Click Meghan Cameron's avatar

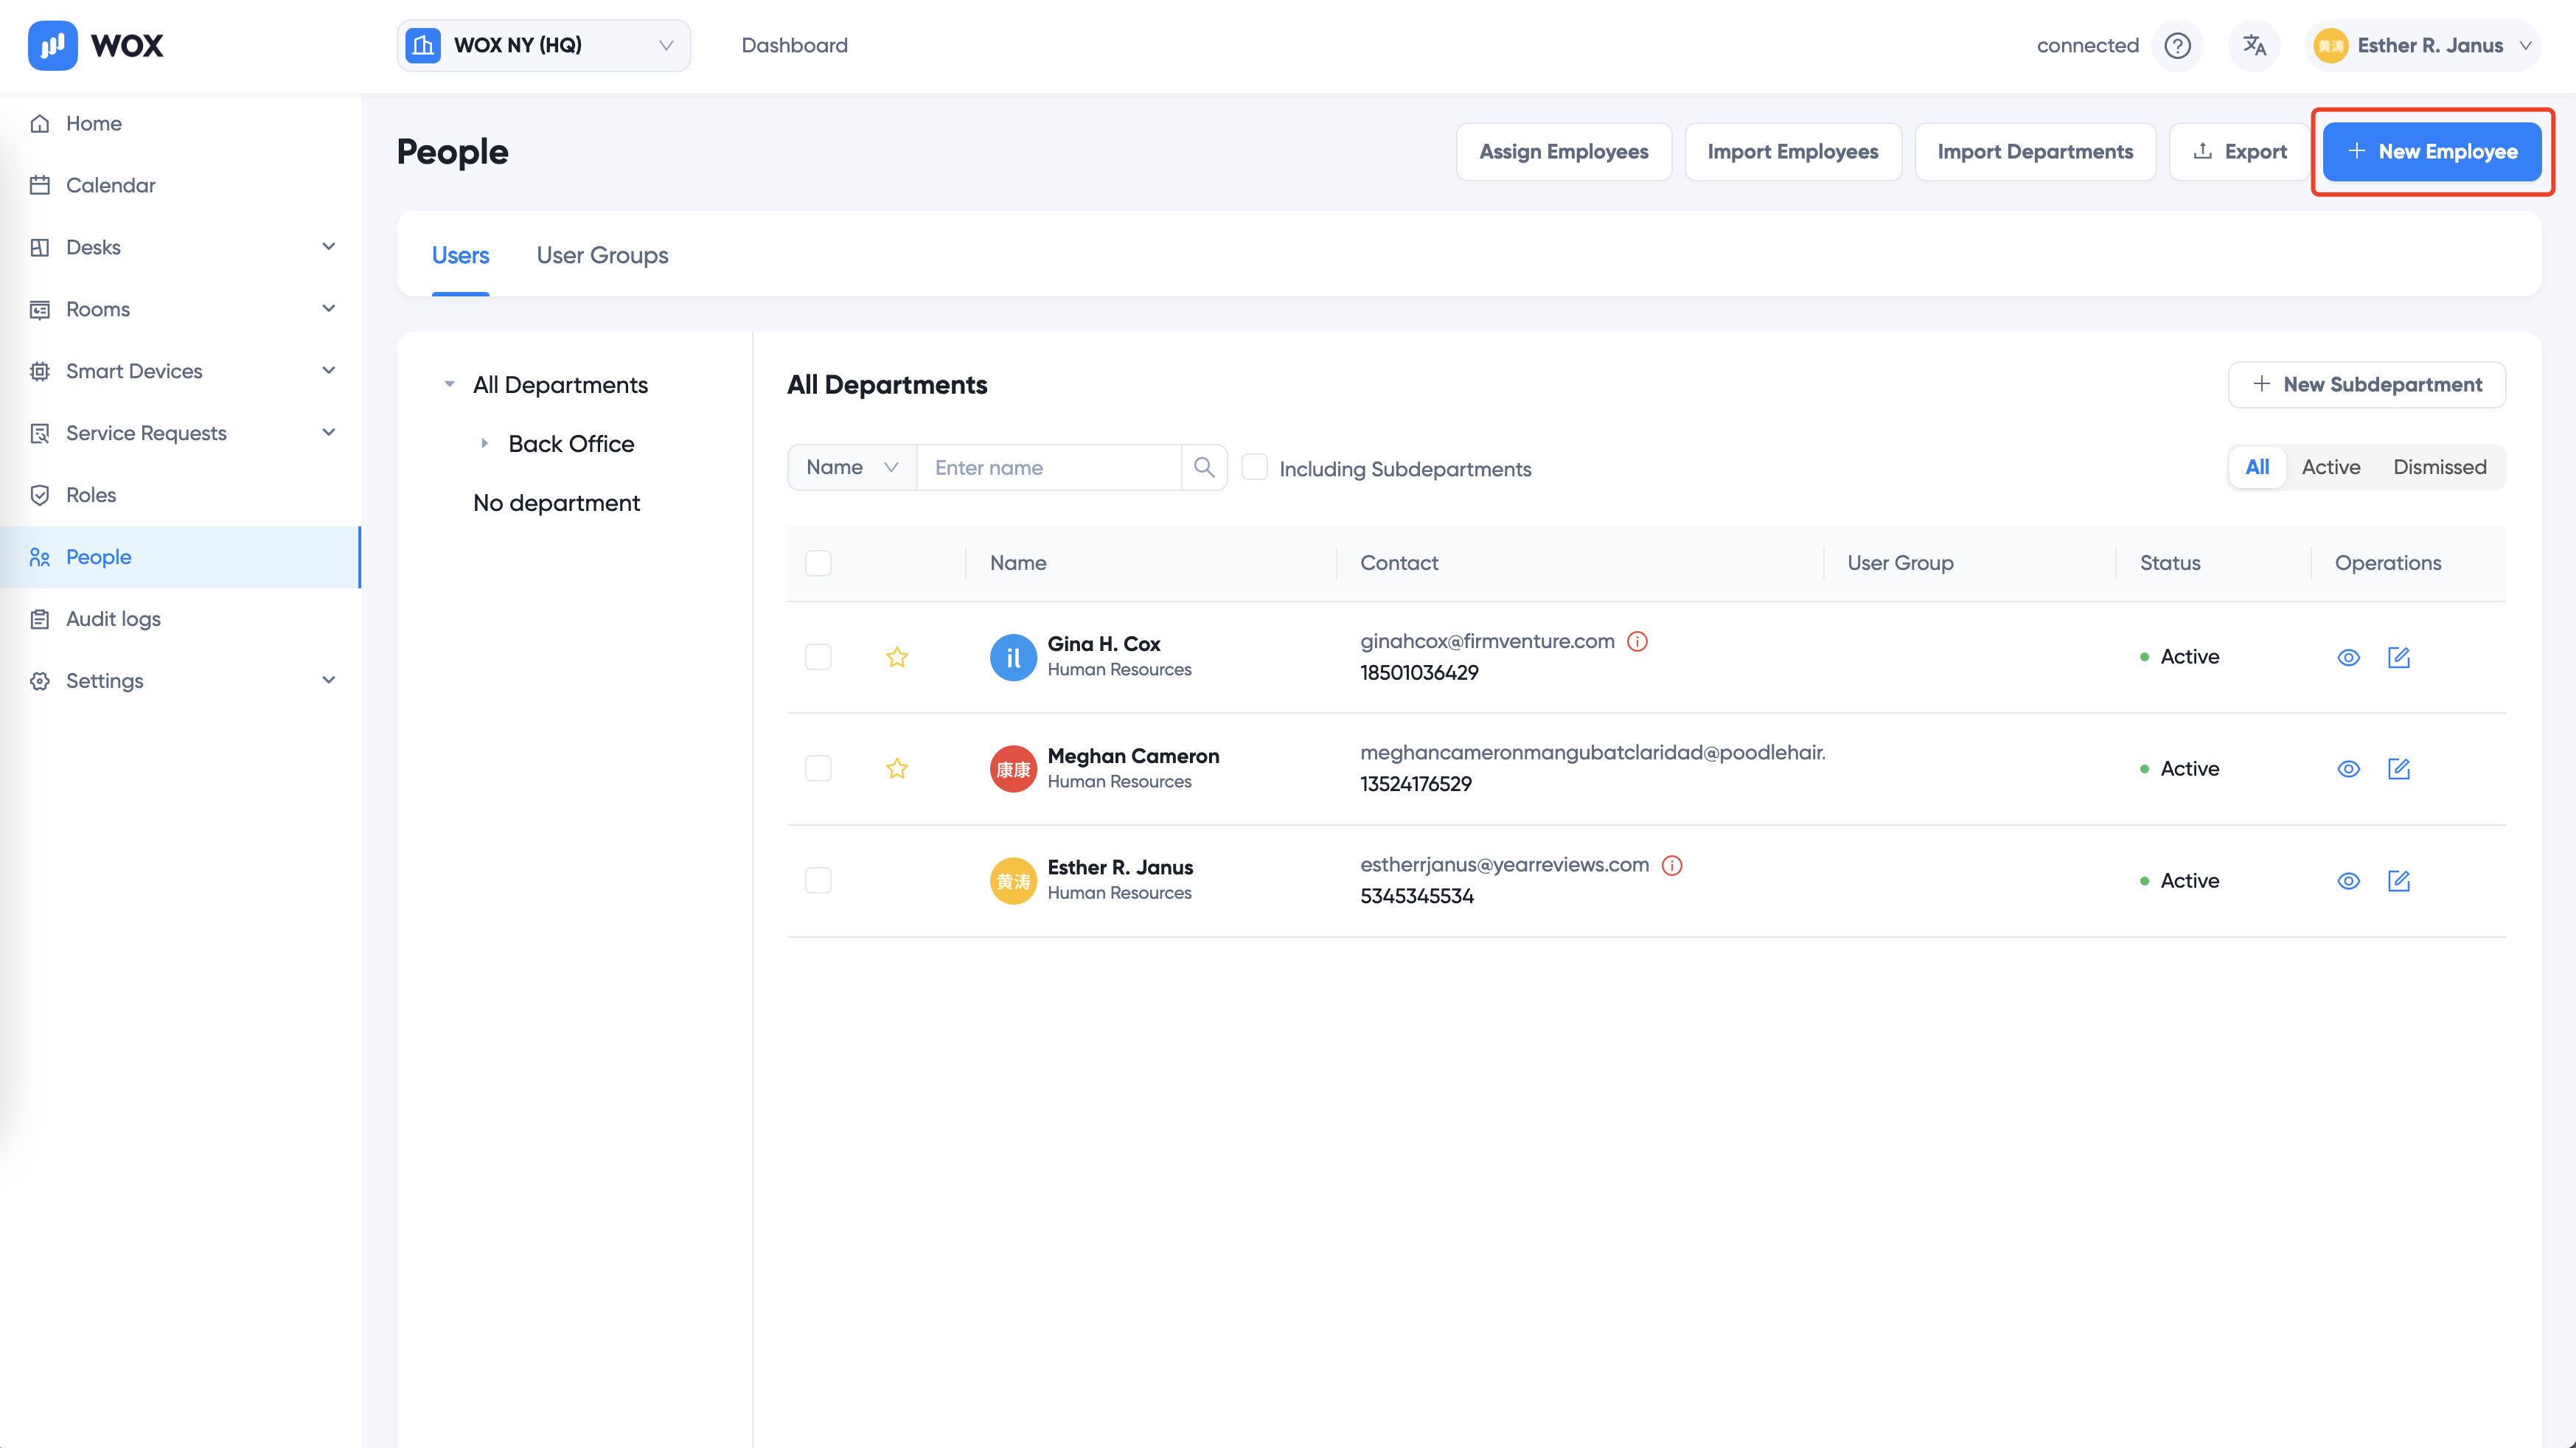pos(1013,769)
